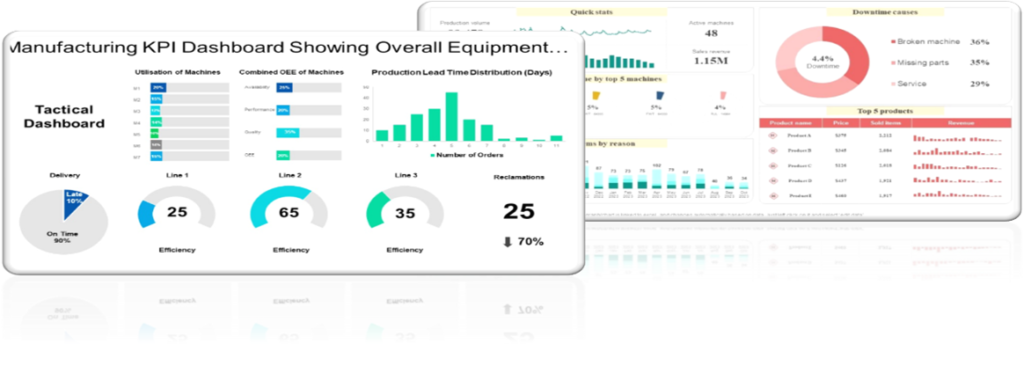The height and width of the screenshot is (373, 1024).
Task: Click the Line 2 efficiency gauge showing 65
Action: coord(289,208)
